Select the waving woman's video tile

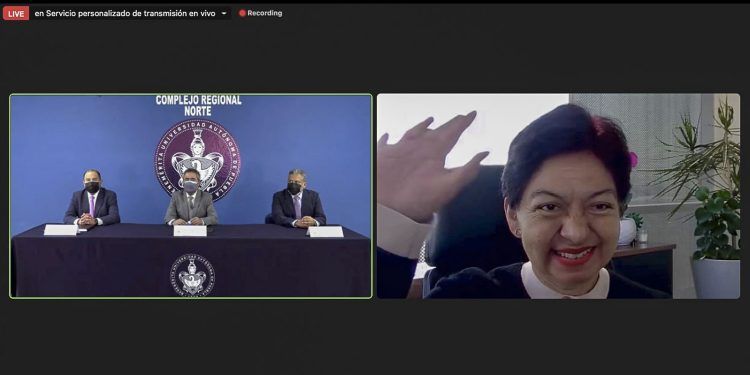click(x=558, y=196)
